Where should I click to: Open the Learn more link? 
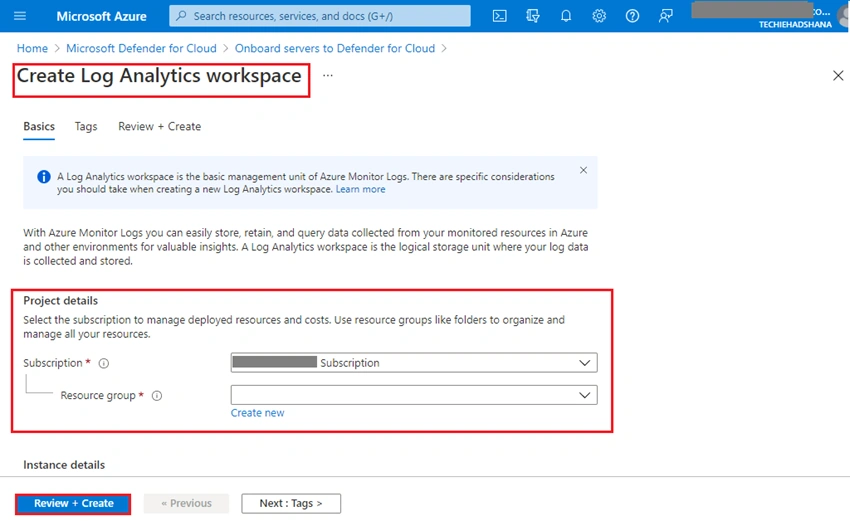click(360, 189)
